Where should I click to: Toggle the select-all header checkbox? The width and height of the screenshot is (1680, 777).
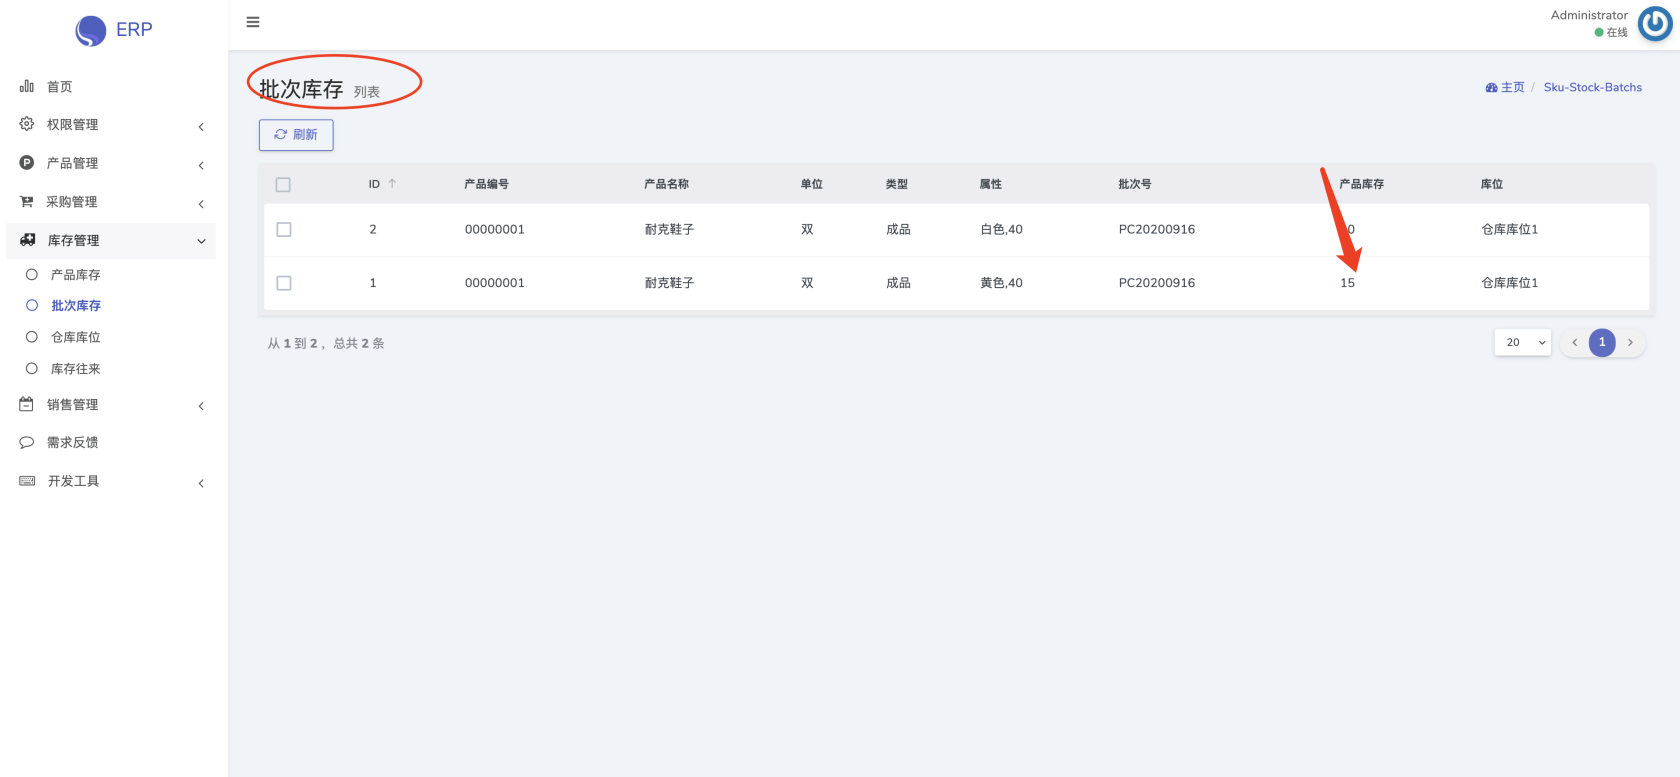283,185
